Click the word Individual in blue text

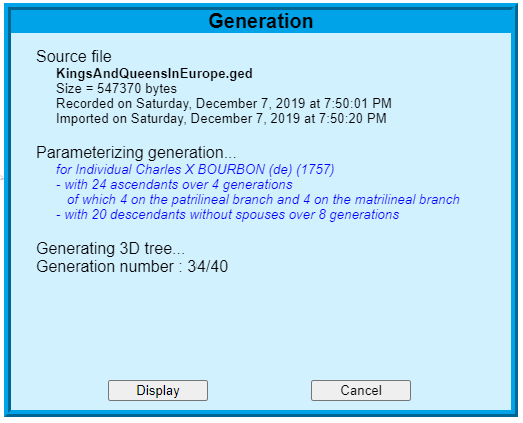(x=104, y=169)
